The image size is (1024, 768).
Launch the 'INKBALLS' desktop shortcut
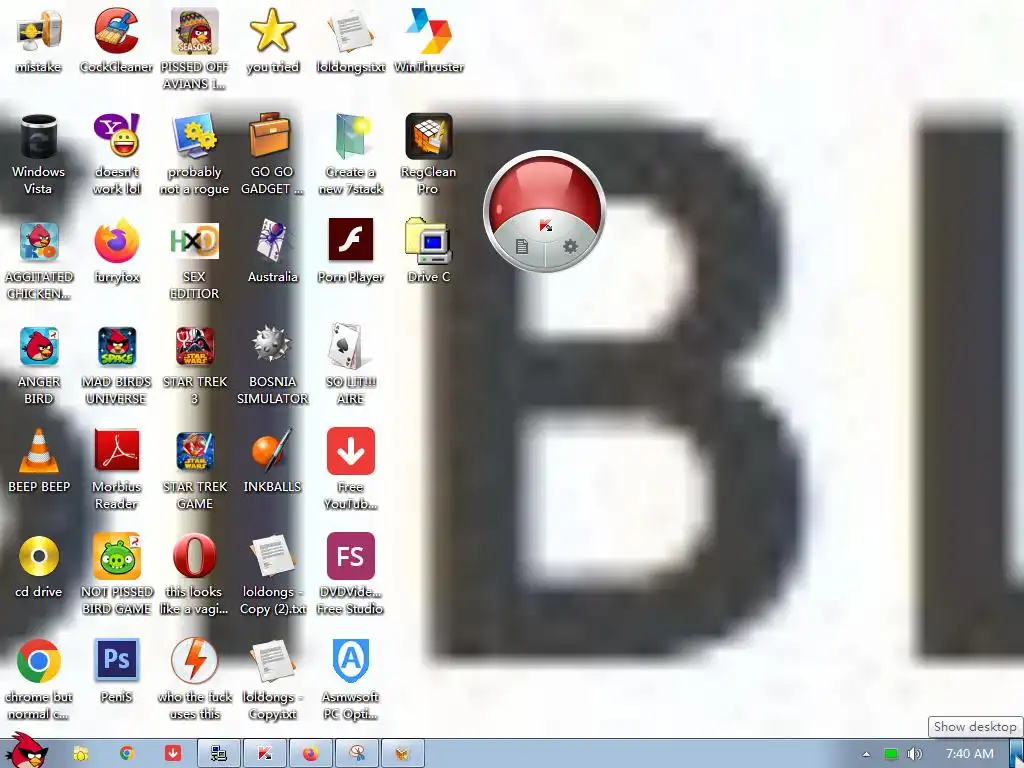coord(272,451)
